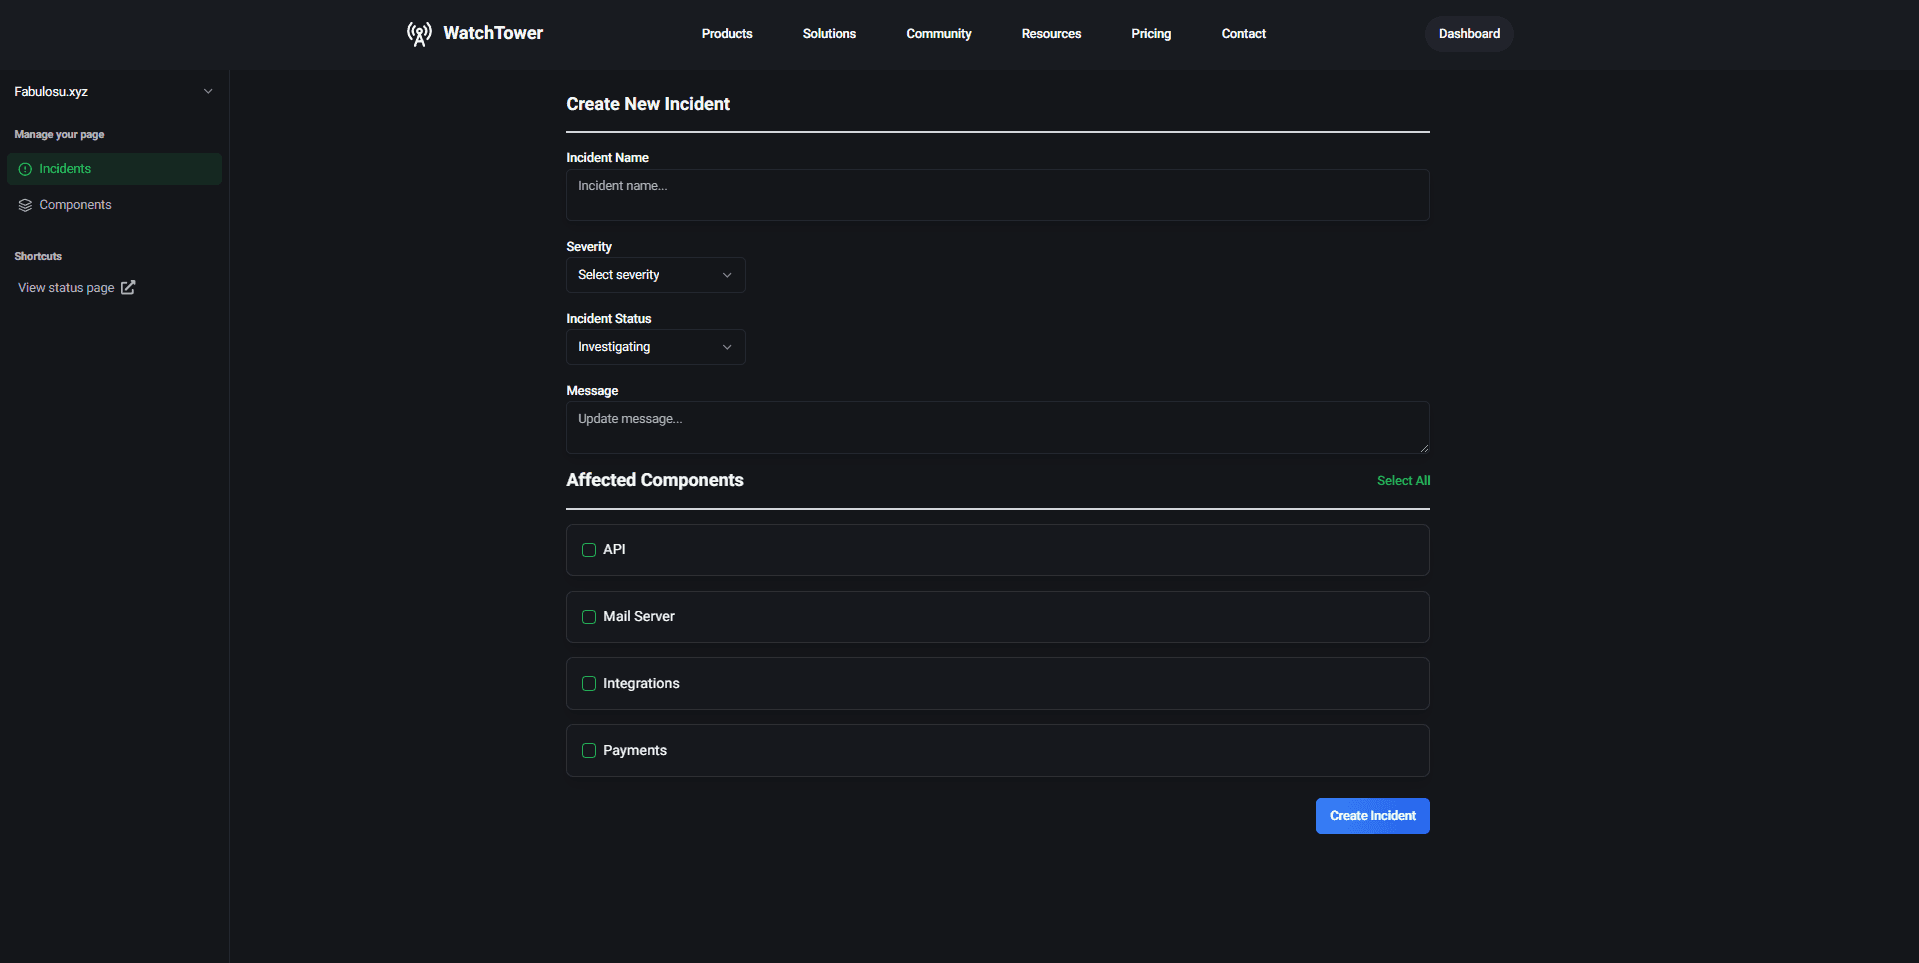Click the external link icon beside View status page
Screen dimensions: 1919x963
127,287
